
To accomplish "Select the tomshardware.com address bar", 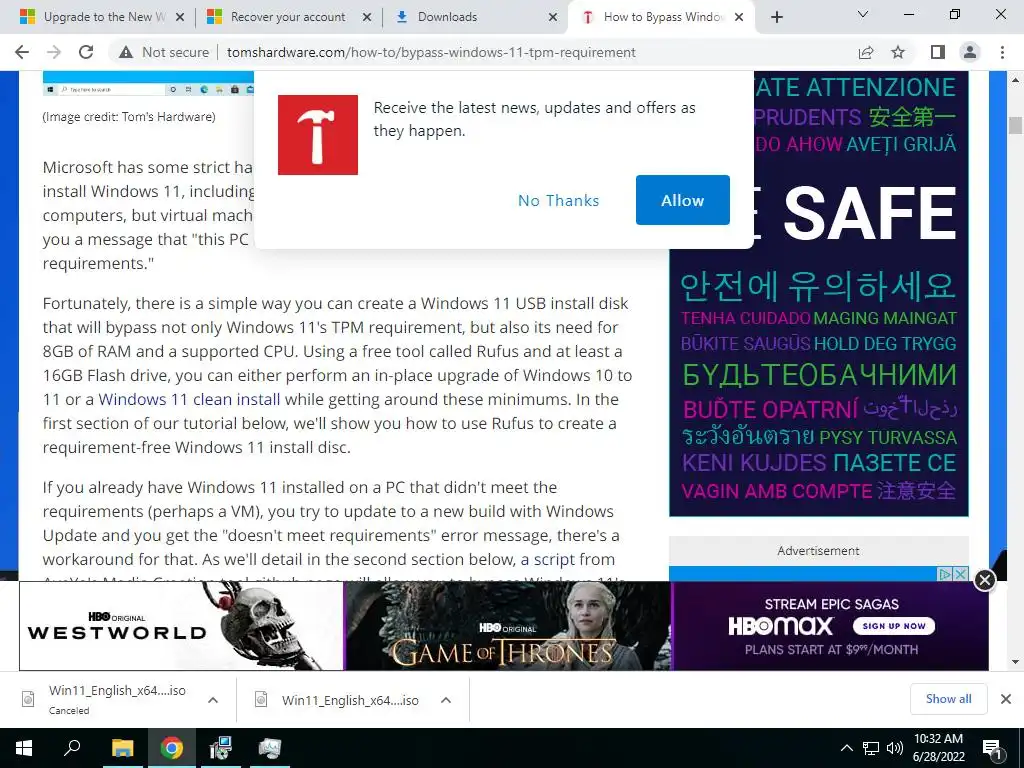I will (431, 52).
